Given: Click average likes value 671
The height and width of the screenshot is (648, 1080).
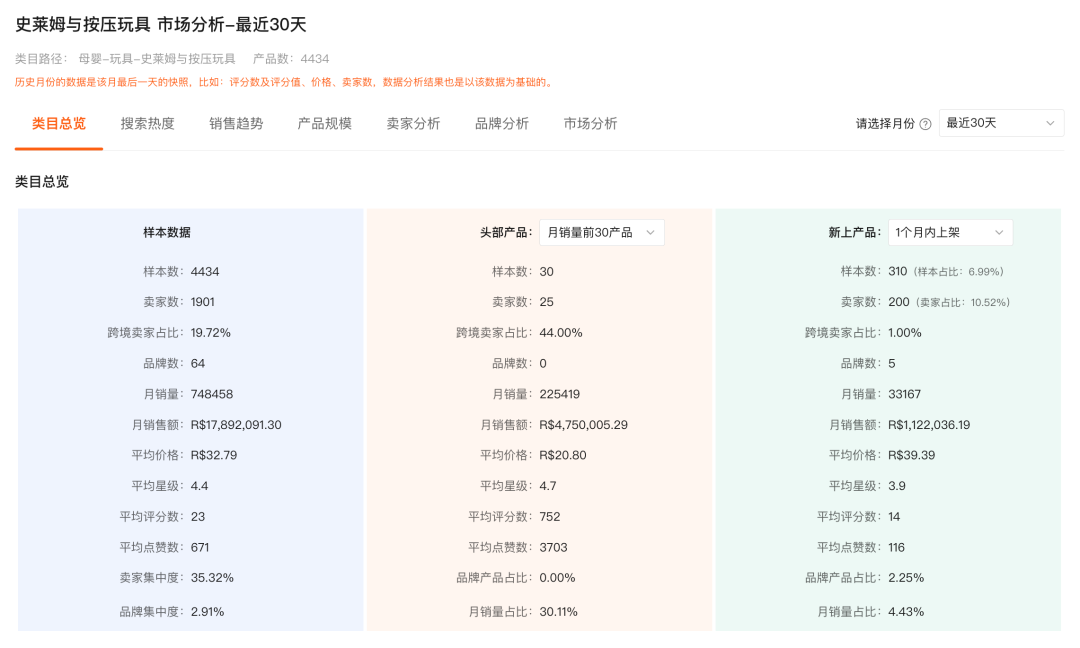Looking at the screenshot, I should (x=200, y=547).
